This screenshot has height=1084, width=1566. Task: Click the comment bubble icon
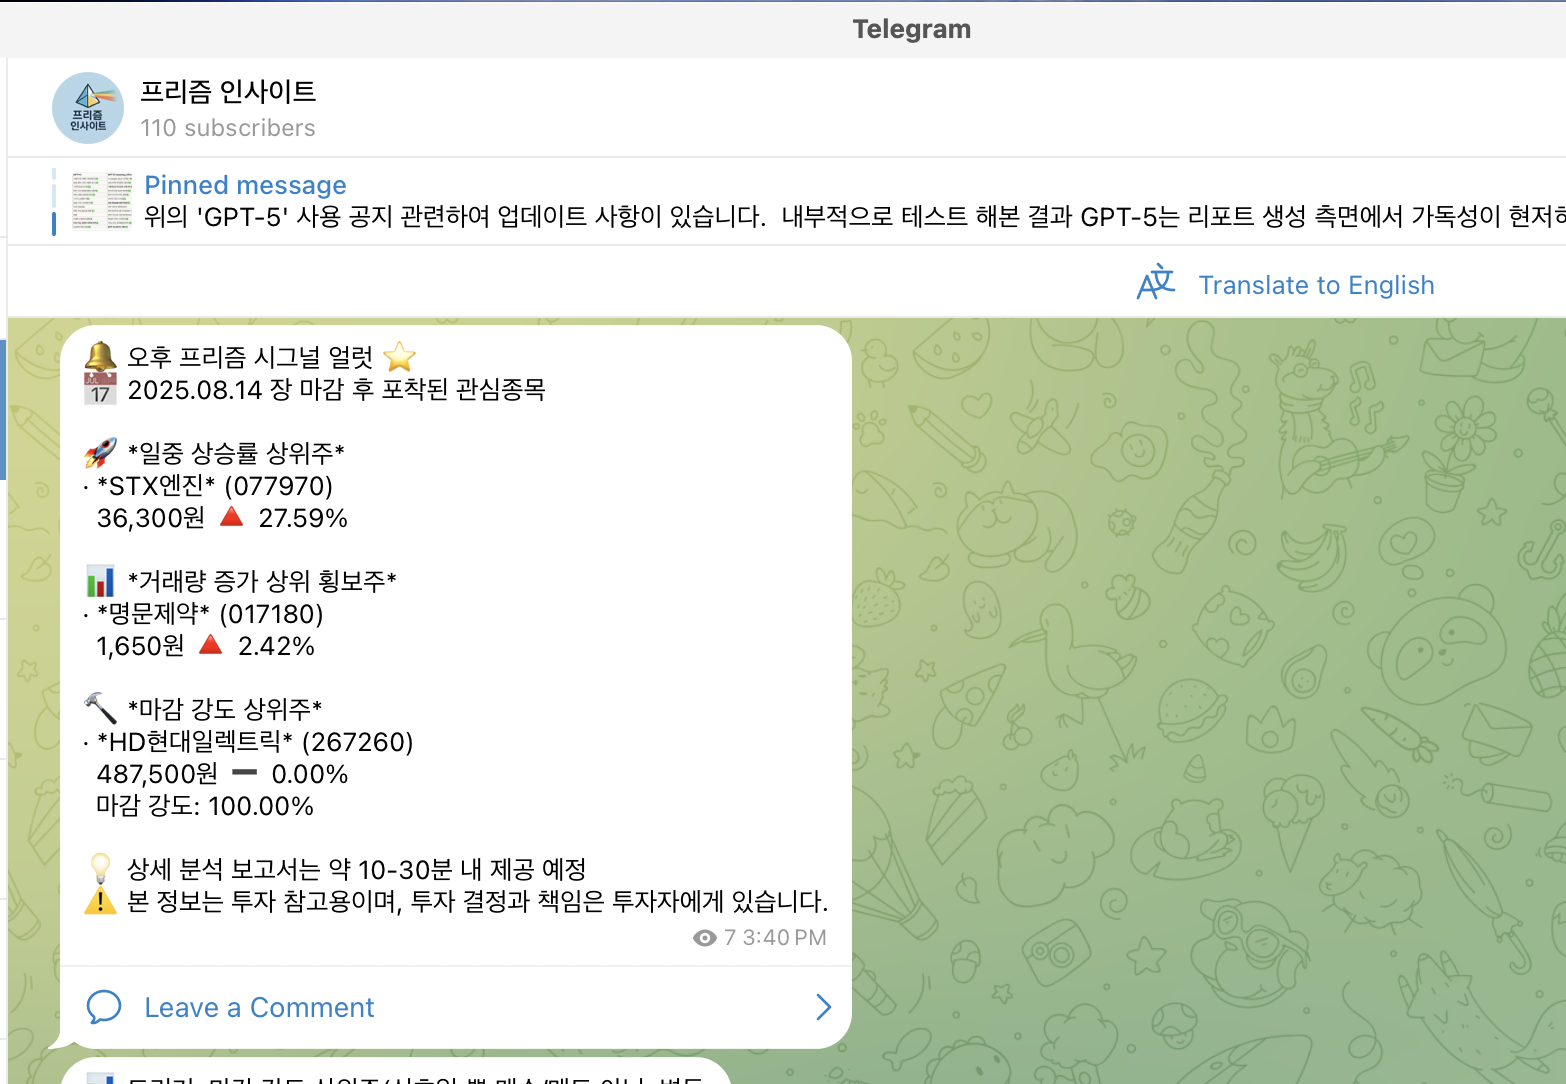click(x=104, y=1007)
